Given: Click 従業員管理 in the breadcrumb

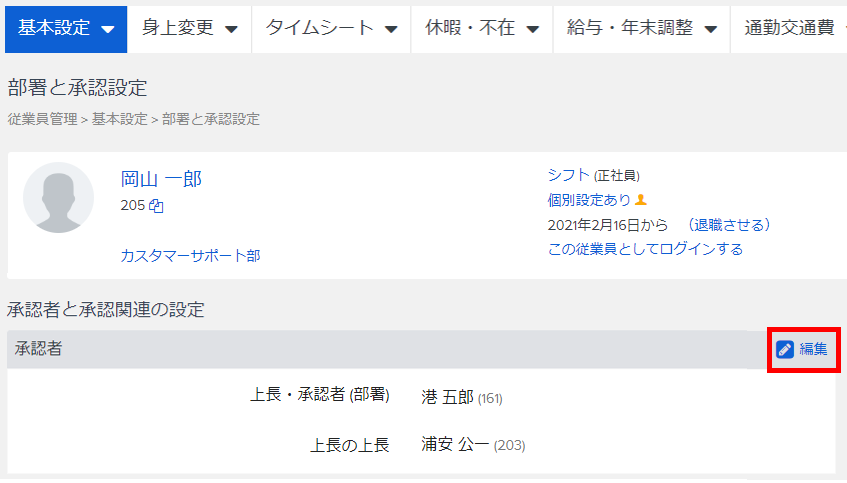Looking at the screenshot, I should point(42,119).
